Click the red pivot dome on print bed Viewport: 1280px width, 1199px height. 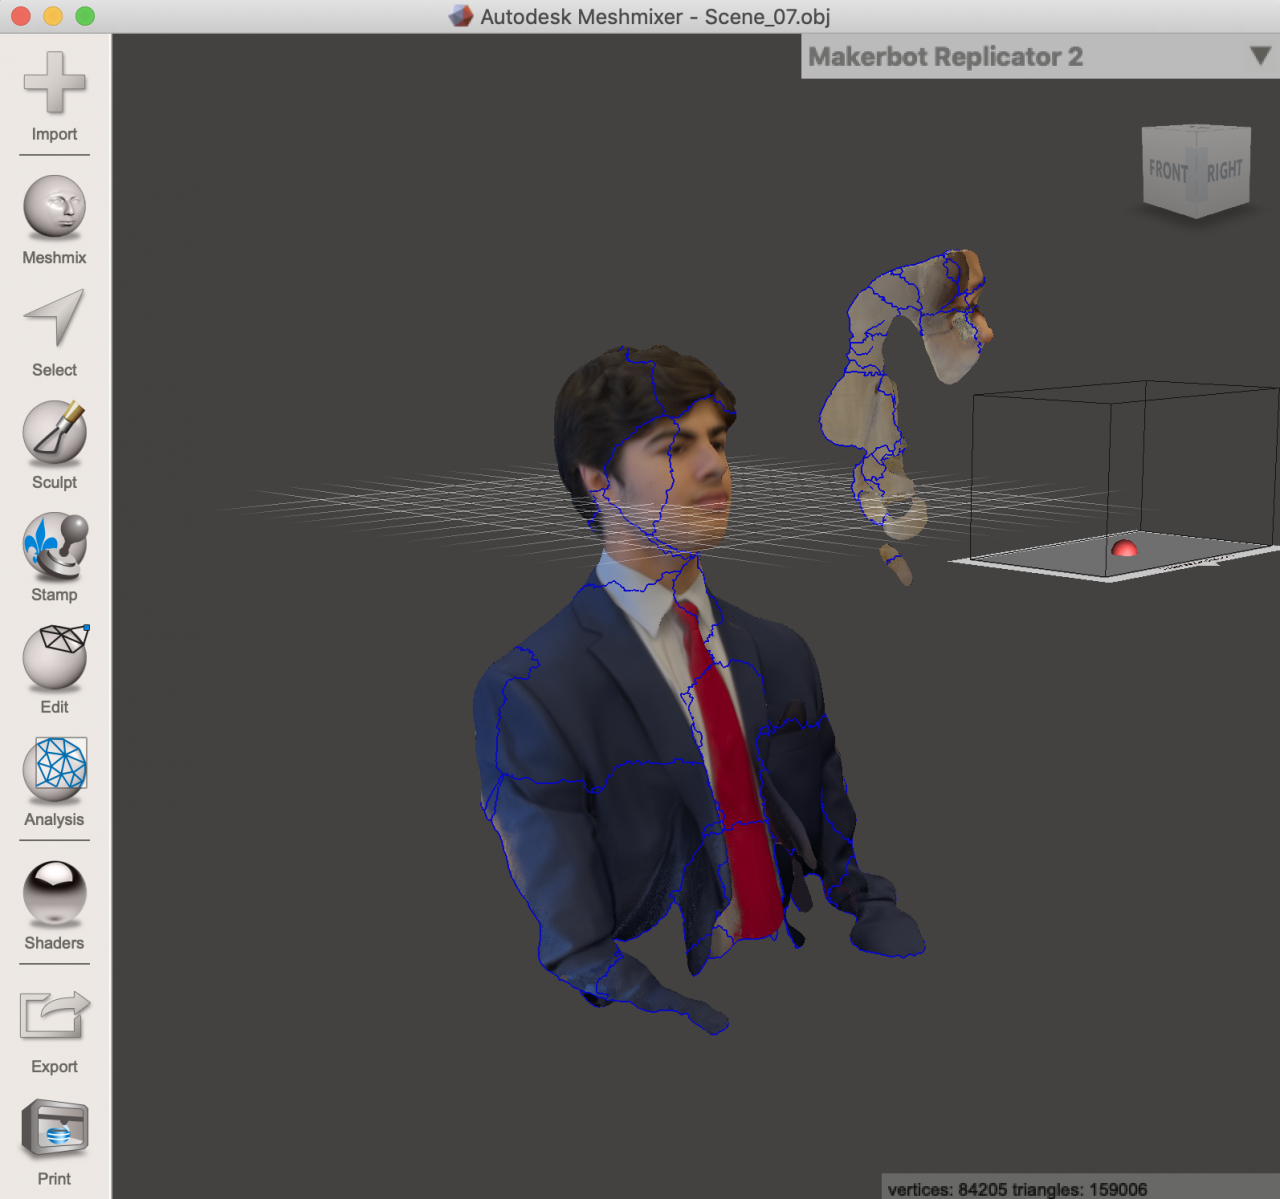click(1124, 548)
